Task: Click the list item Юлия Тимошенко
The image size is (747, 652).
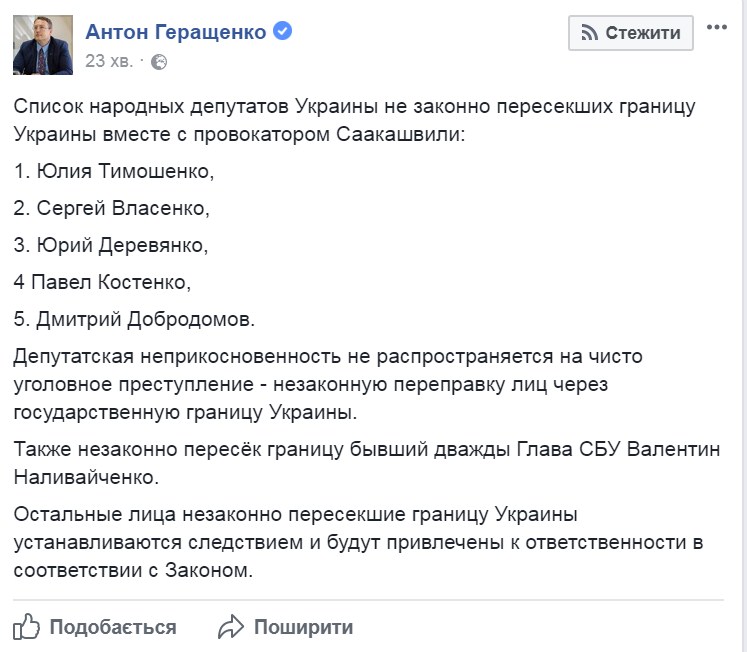Action: pos(114,171)
